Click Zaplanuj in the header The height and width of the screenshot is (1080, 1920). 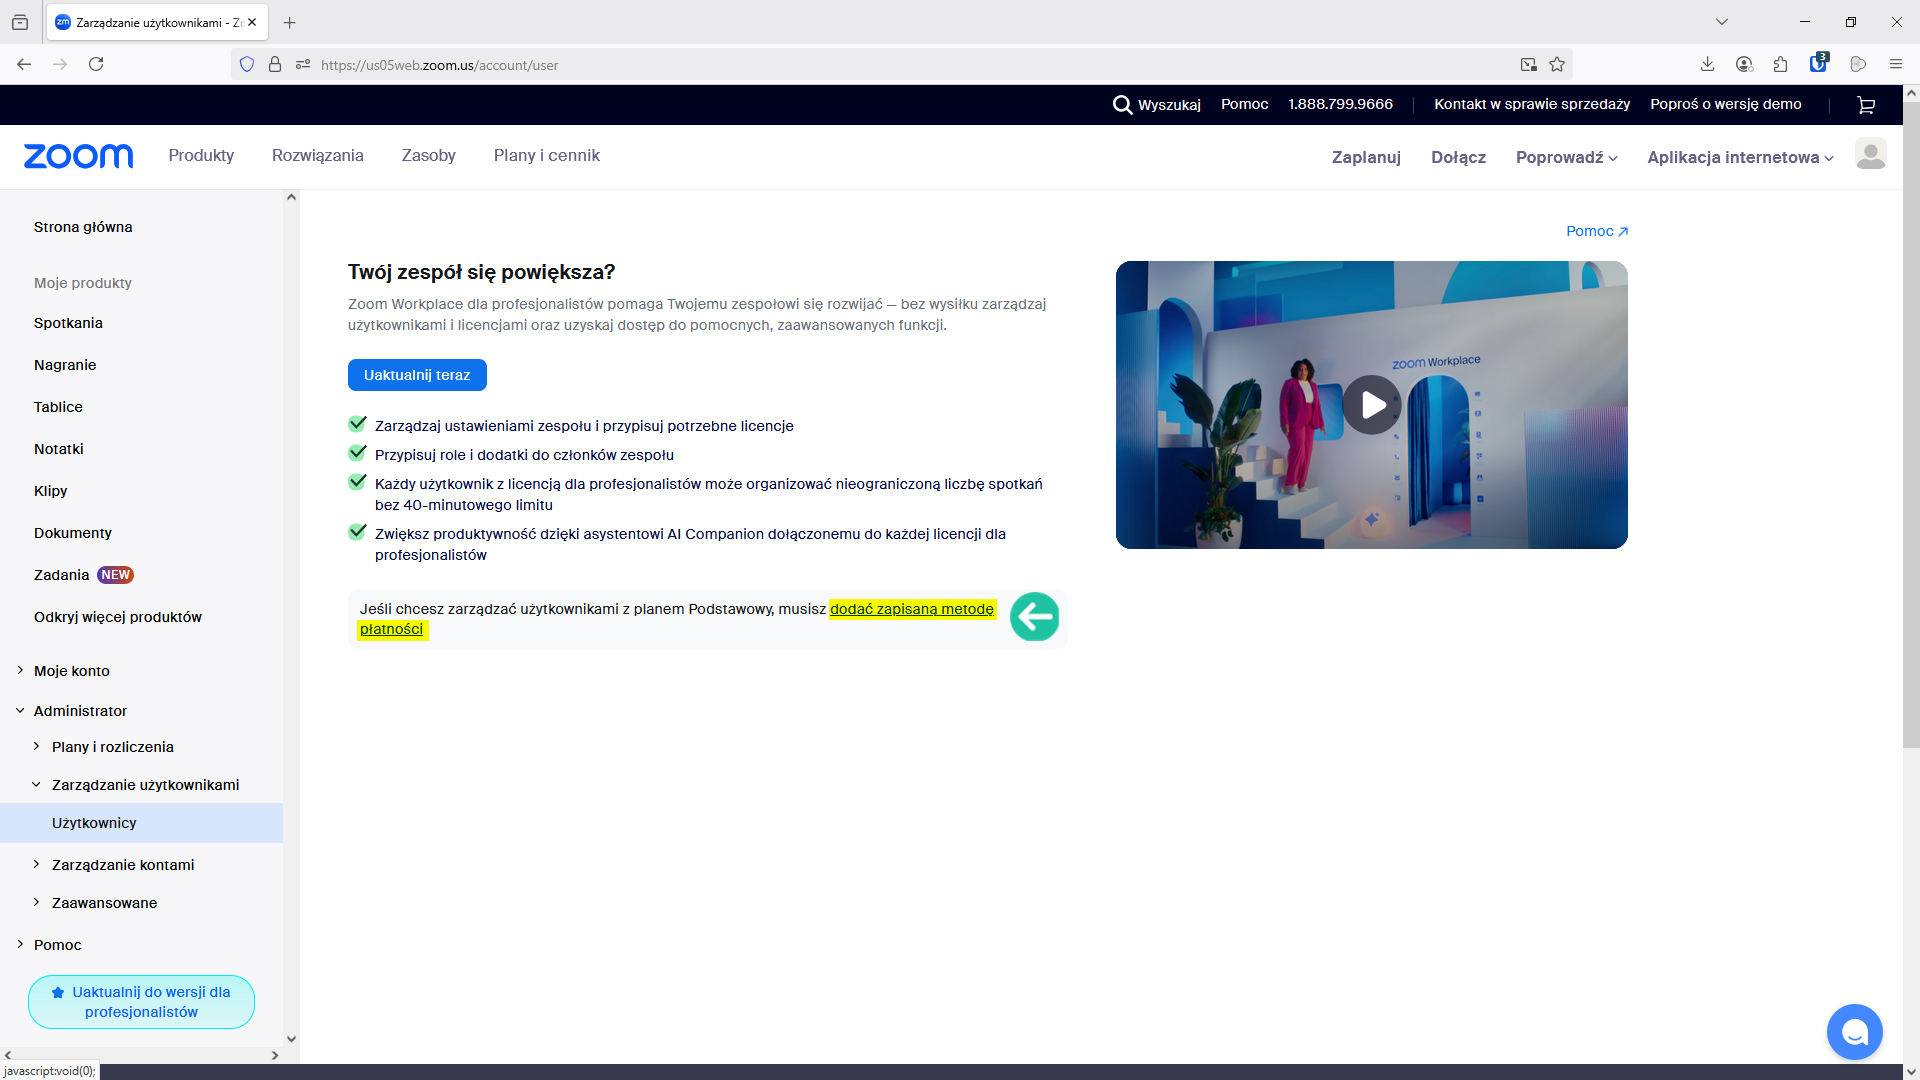1366,157
